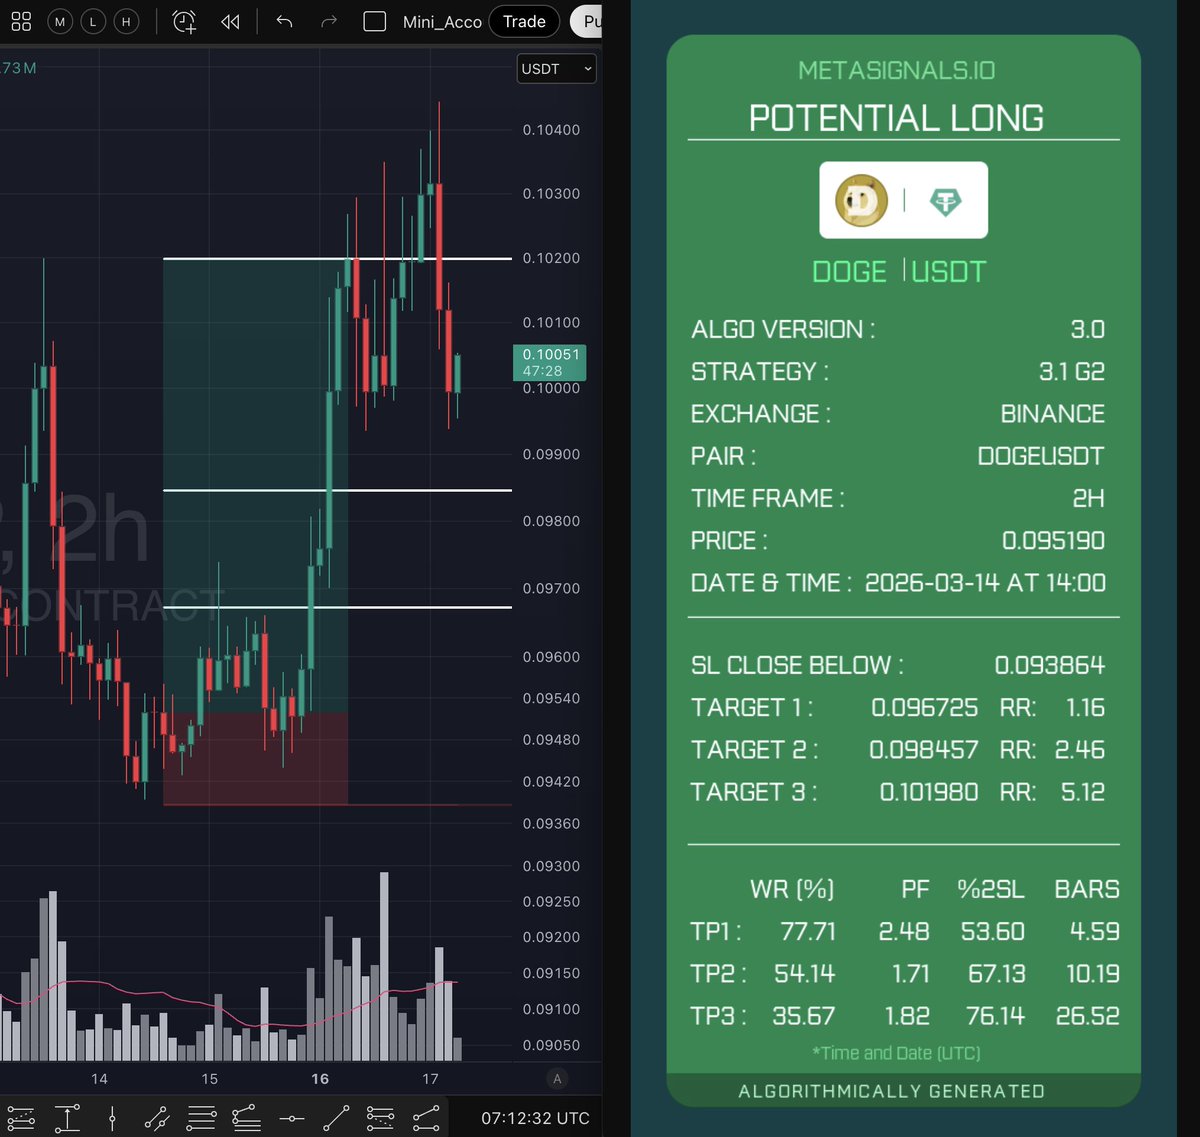1200x1137 pixels.
Task: Click date label 14 on time axis
Action: tap(99, 1078)
